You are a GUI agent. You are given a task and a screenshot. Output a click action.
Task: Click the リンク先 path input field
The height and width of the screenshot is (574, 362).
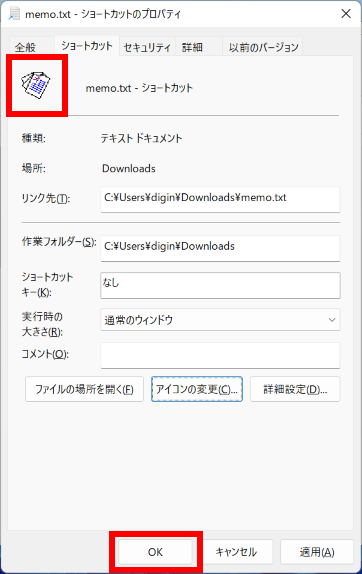[x=220, y=199]
